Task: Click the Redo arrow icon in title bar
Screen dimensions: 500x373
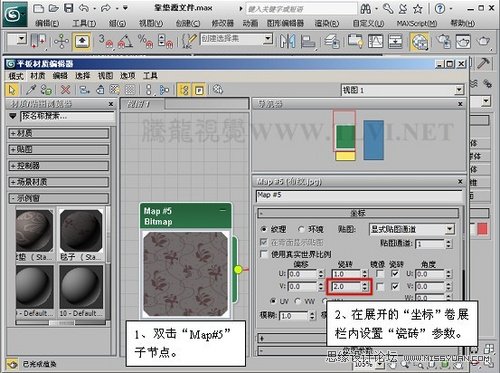Action: (x=106, y=8)
